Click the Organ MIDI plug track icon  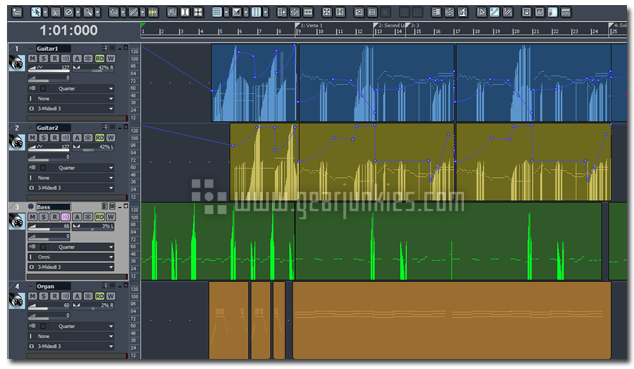coord(17,301)
